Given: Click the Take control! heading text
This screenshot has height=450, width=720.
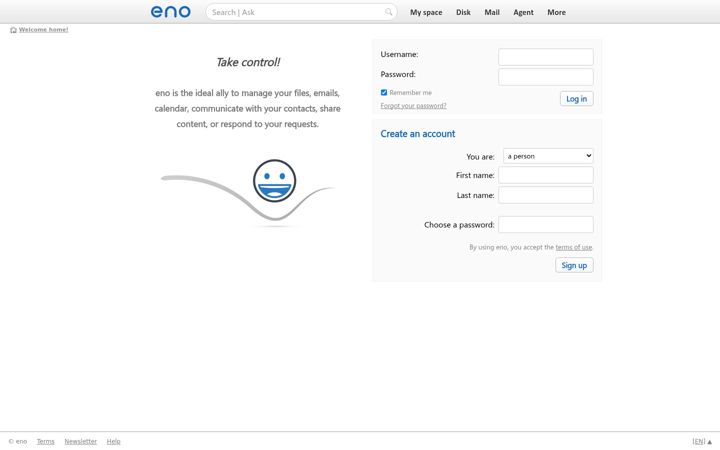Looking at the screenshot, I should [248, 62].
